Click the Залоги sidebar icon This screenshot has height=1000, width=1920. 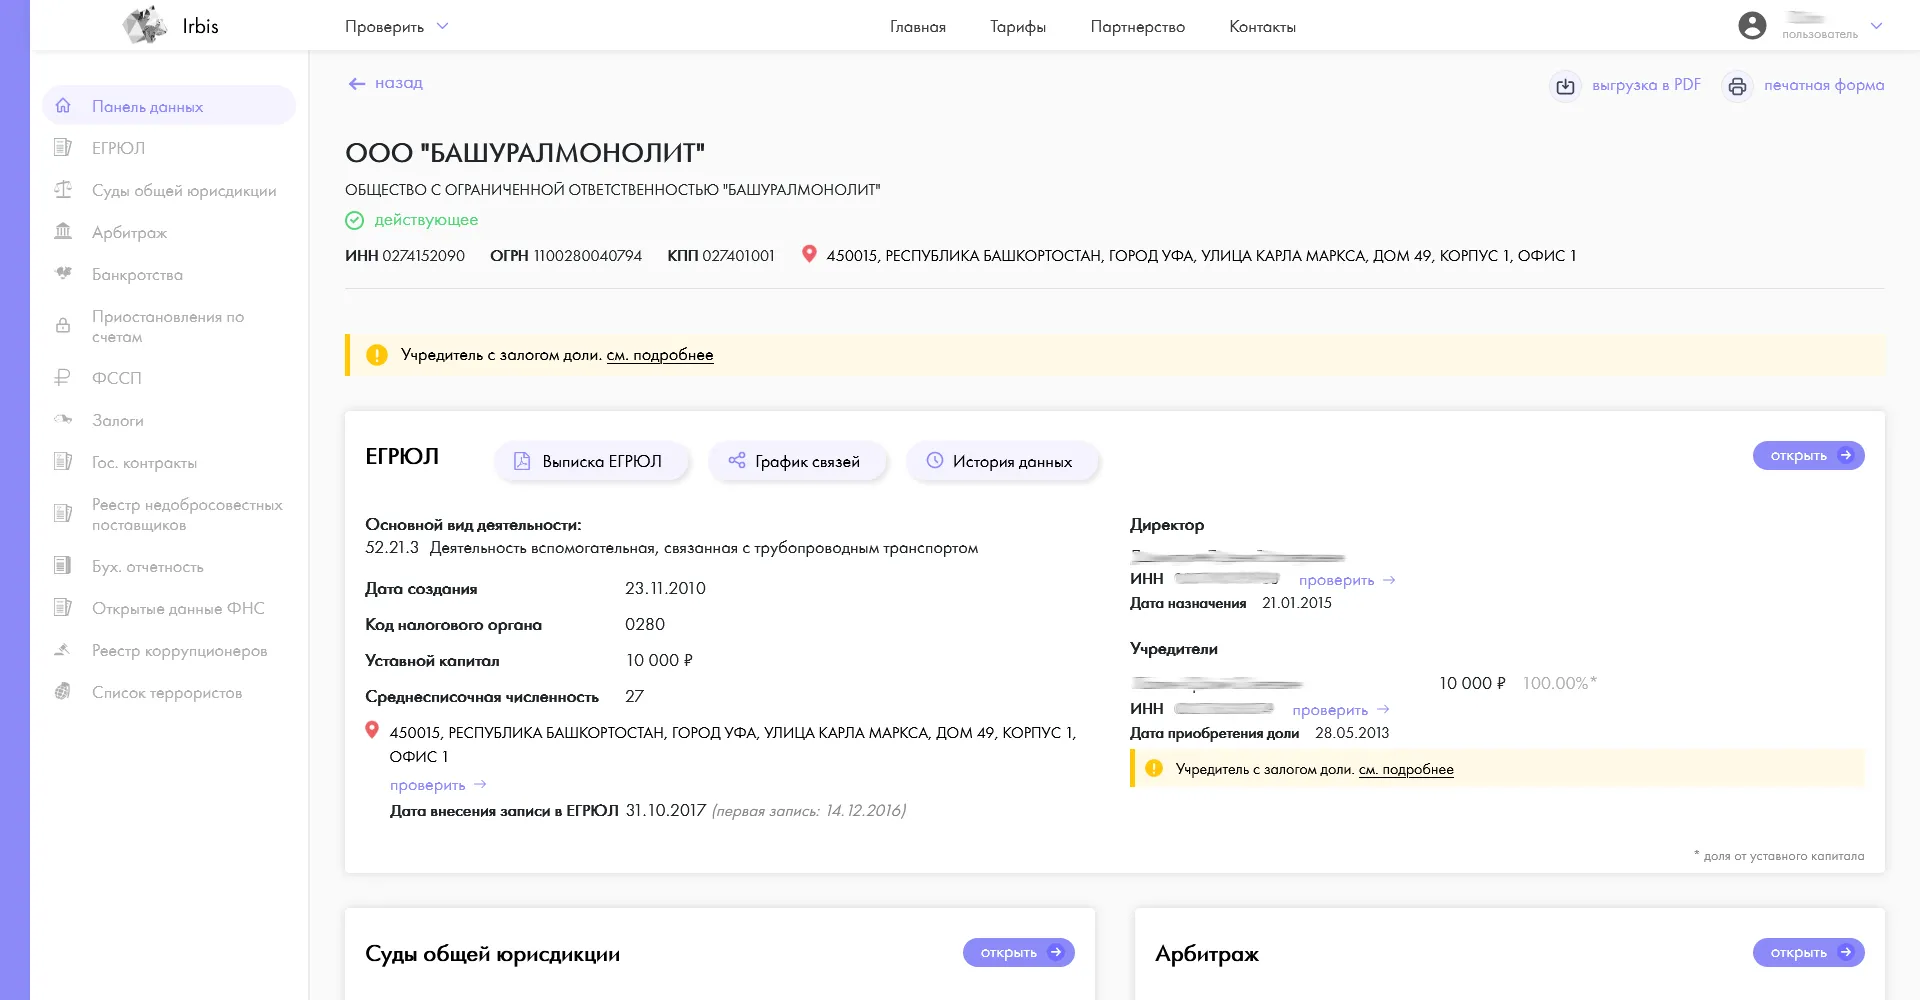pyautogui.click(x=63, y=419)
